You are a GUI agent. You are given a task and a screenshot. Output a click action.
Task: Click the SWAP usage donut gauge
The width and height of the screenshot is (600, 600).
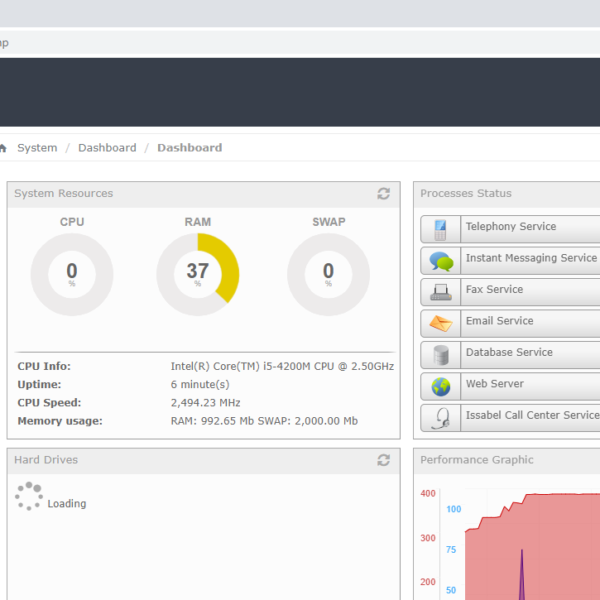pyautogui.click(x=328, y=274)
